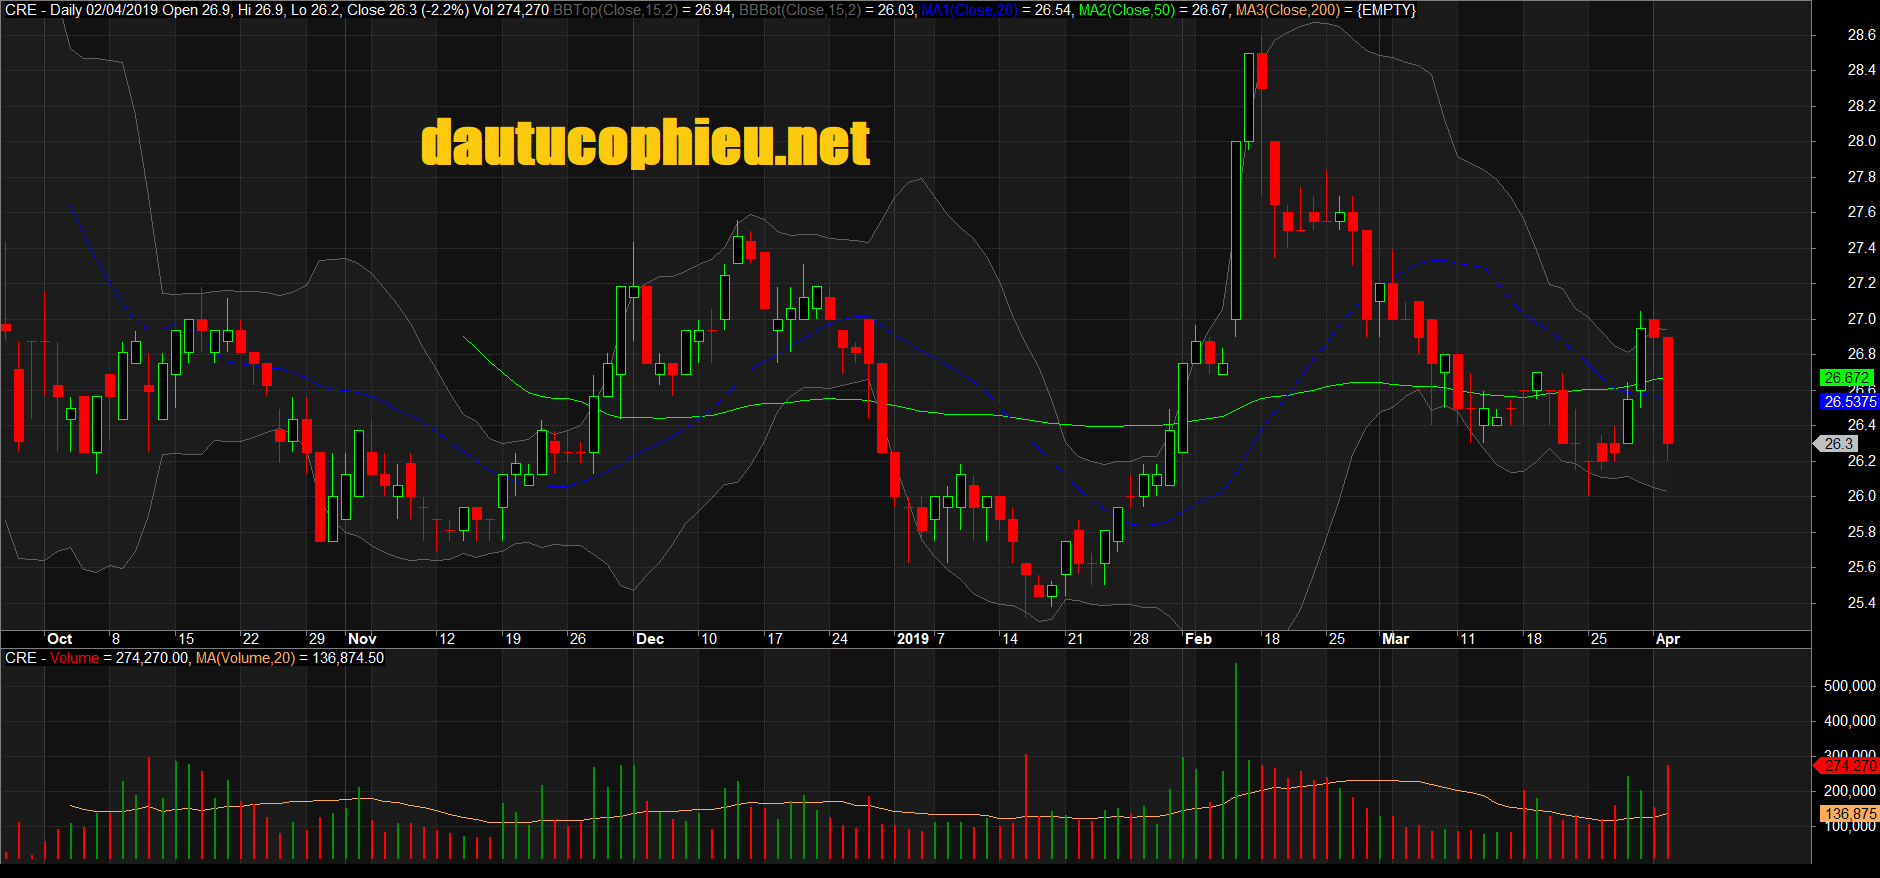Click the BBTop(Close,15,2) = 26.94 label
This screenshot has height=878, width=1880.
[x=643, y=10]
